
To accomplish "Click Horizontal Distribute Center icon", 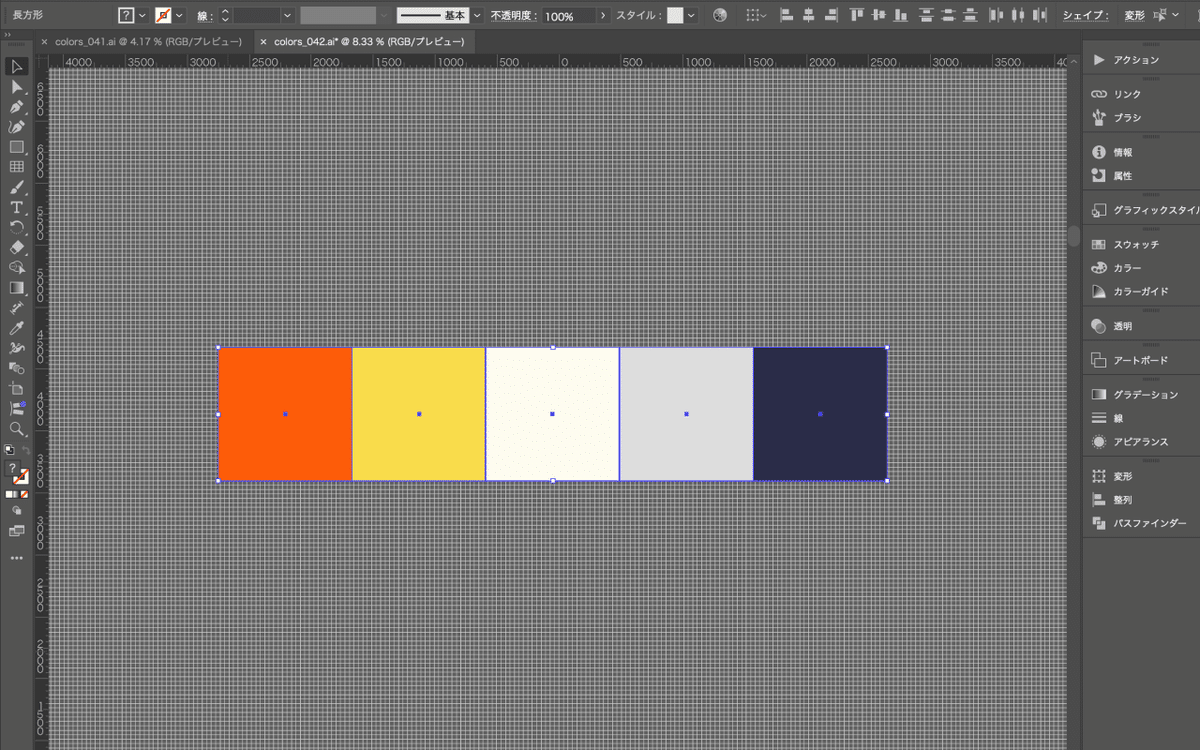I will point(1018,16).
